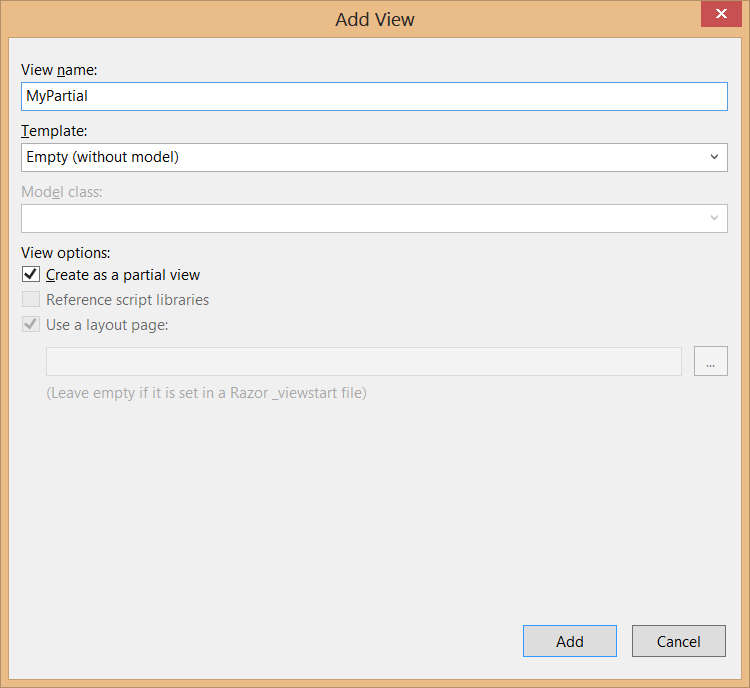This screenshot has height=688, width=750.
Task: Click the 'Model class:' label
Action: 62,192
